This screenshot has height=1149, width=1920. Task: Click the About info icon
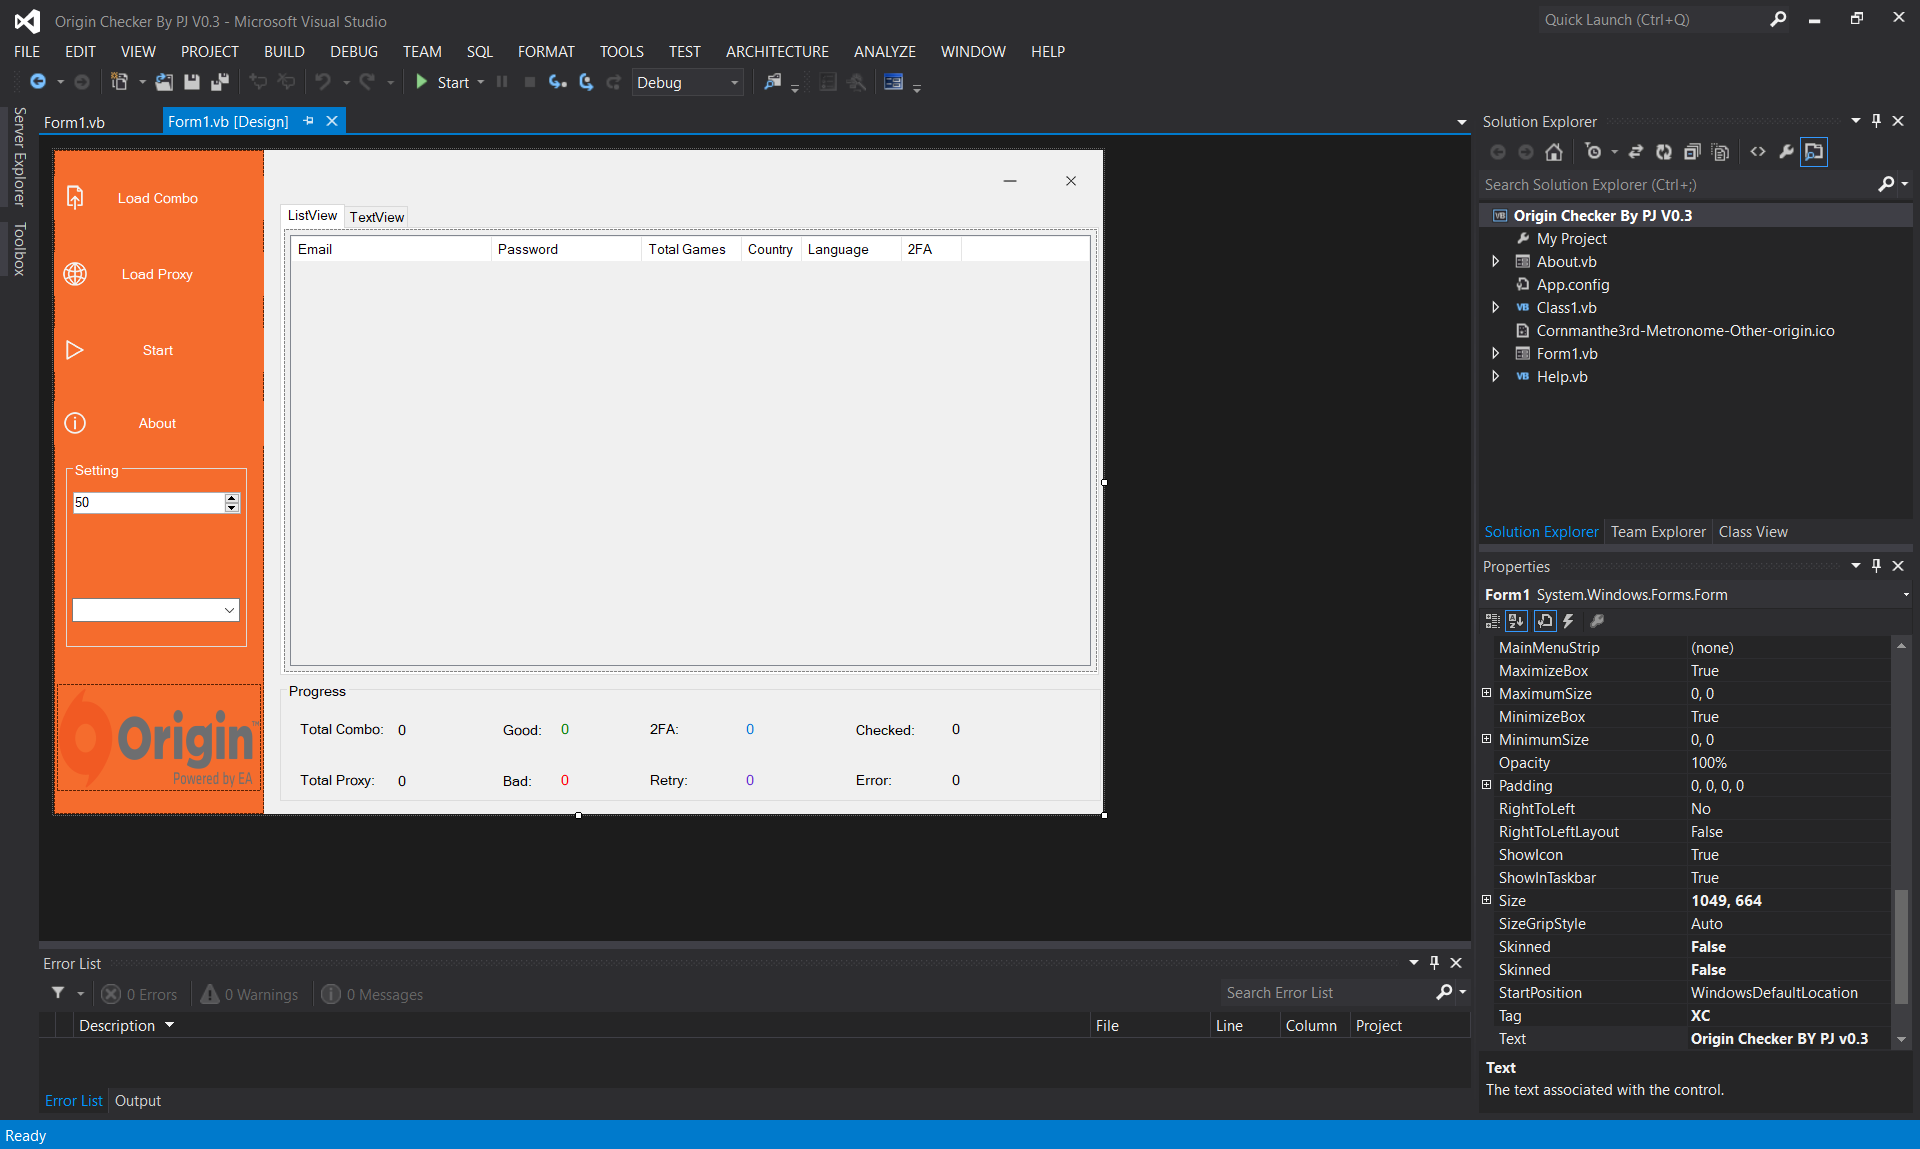pos(75,421)
